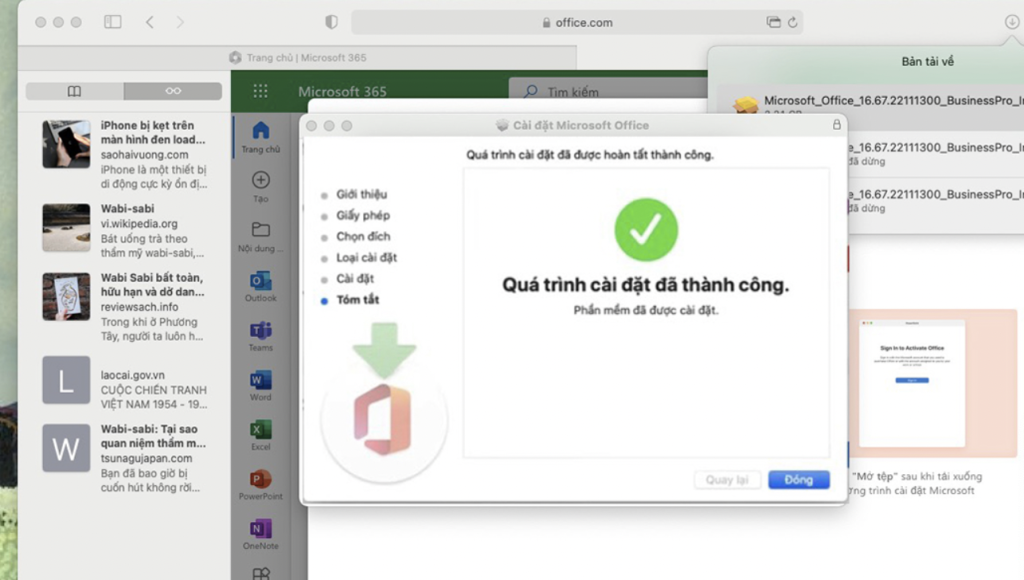Open Word in the left app bar
This screenshot has height=580, width=1024.
tap(260, 381)
